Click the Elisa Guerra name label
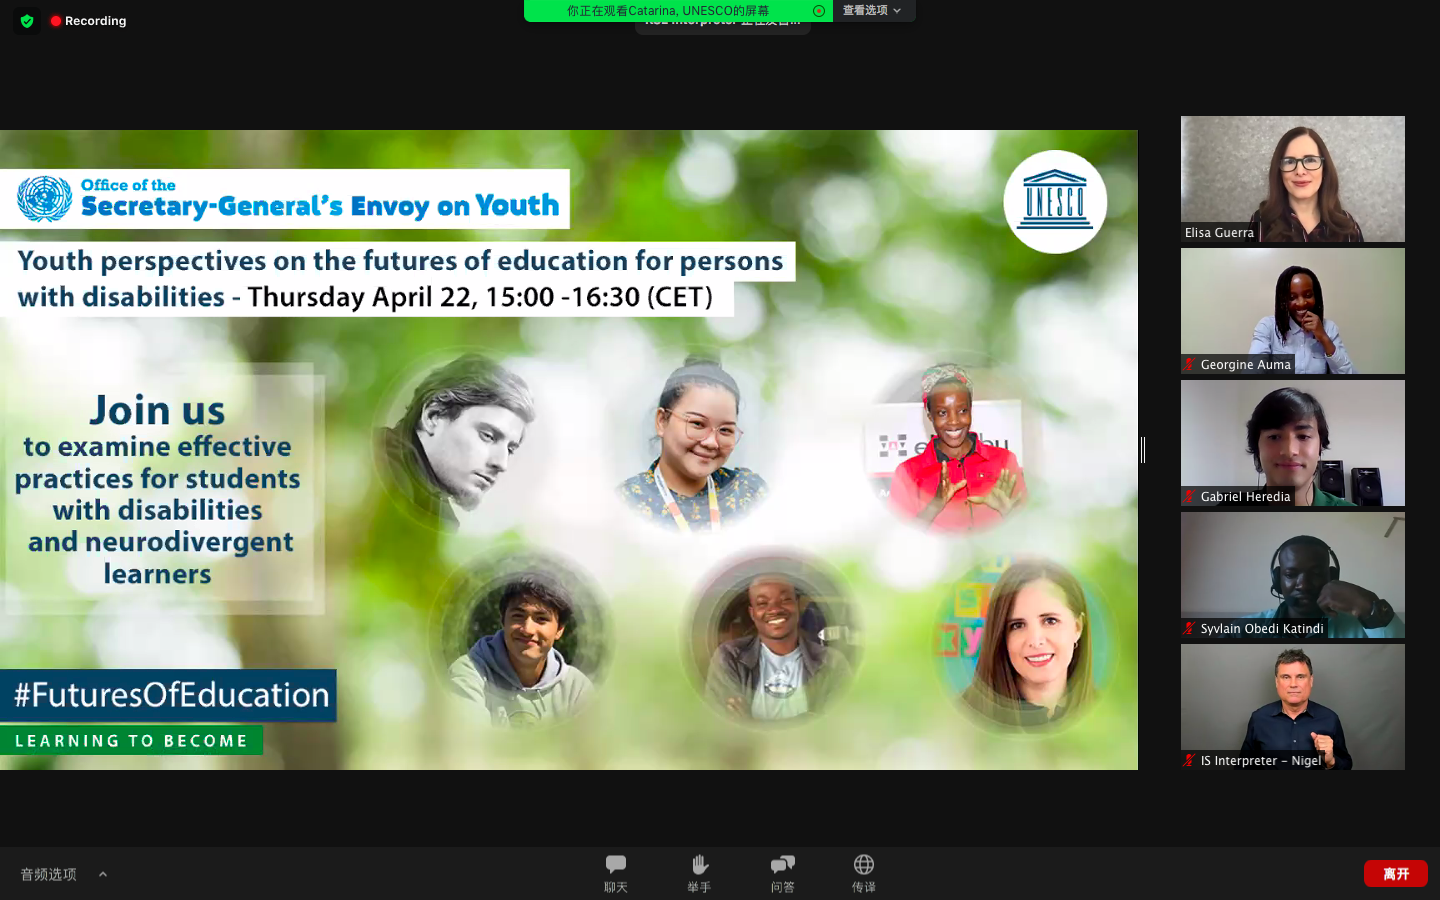Screen dimensions: 1440x900 1219,232
